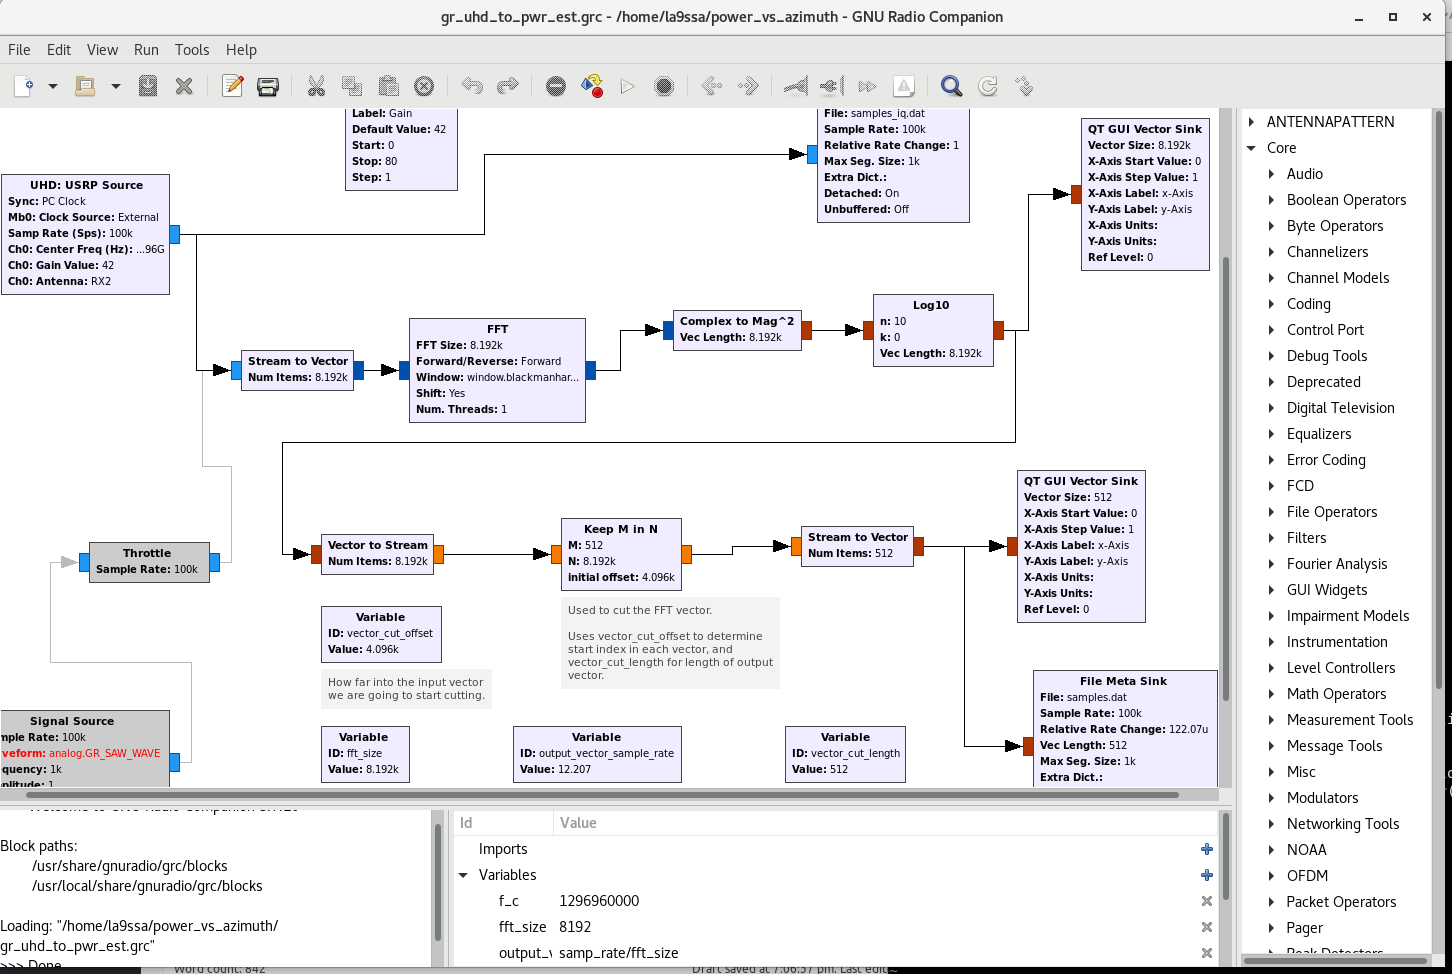Image resolution: width=1452 pixels, height=974 pixels.
Task: Expand the Filters block category
Action: tap(1272, 538)
